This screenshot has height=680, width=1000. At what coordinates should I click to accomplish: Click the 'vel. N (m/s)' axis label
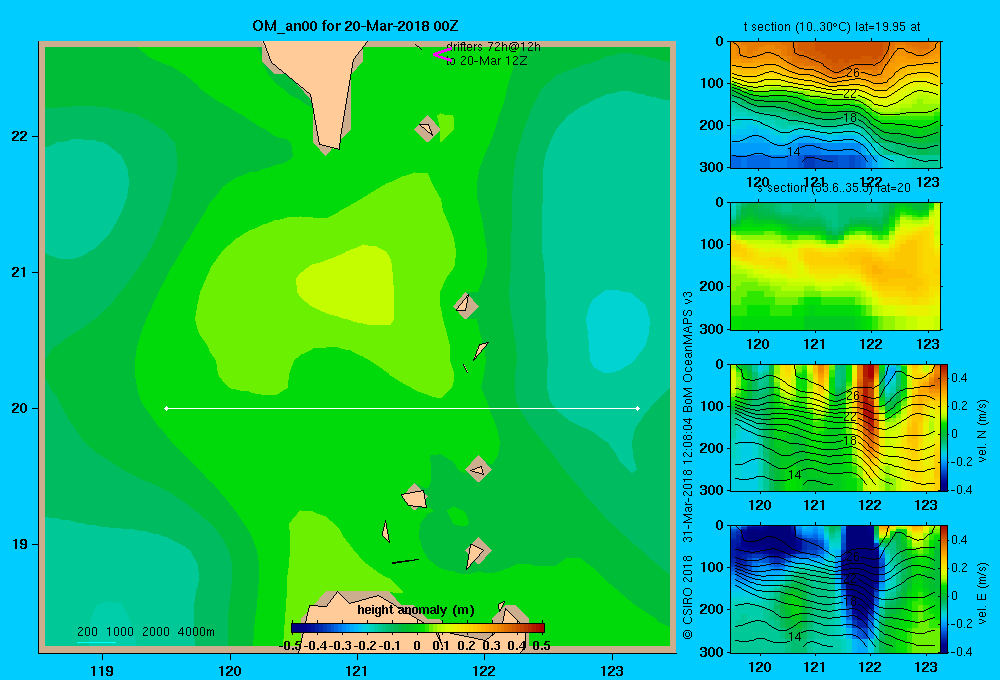click(x=982, y=431)
